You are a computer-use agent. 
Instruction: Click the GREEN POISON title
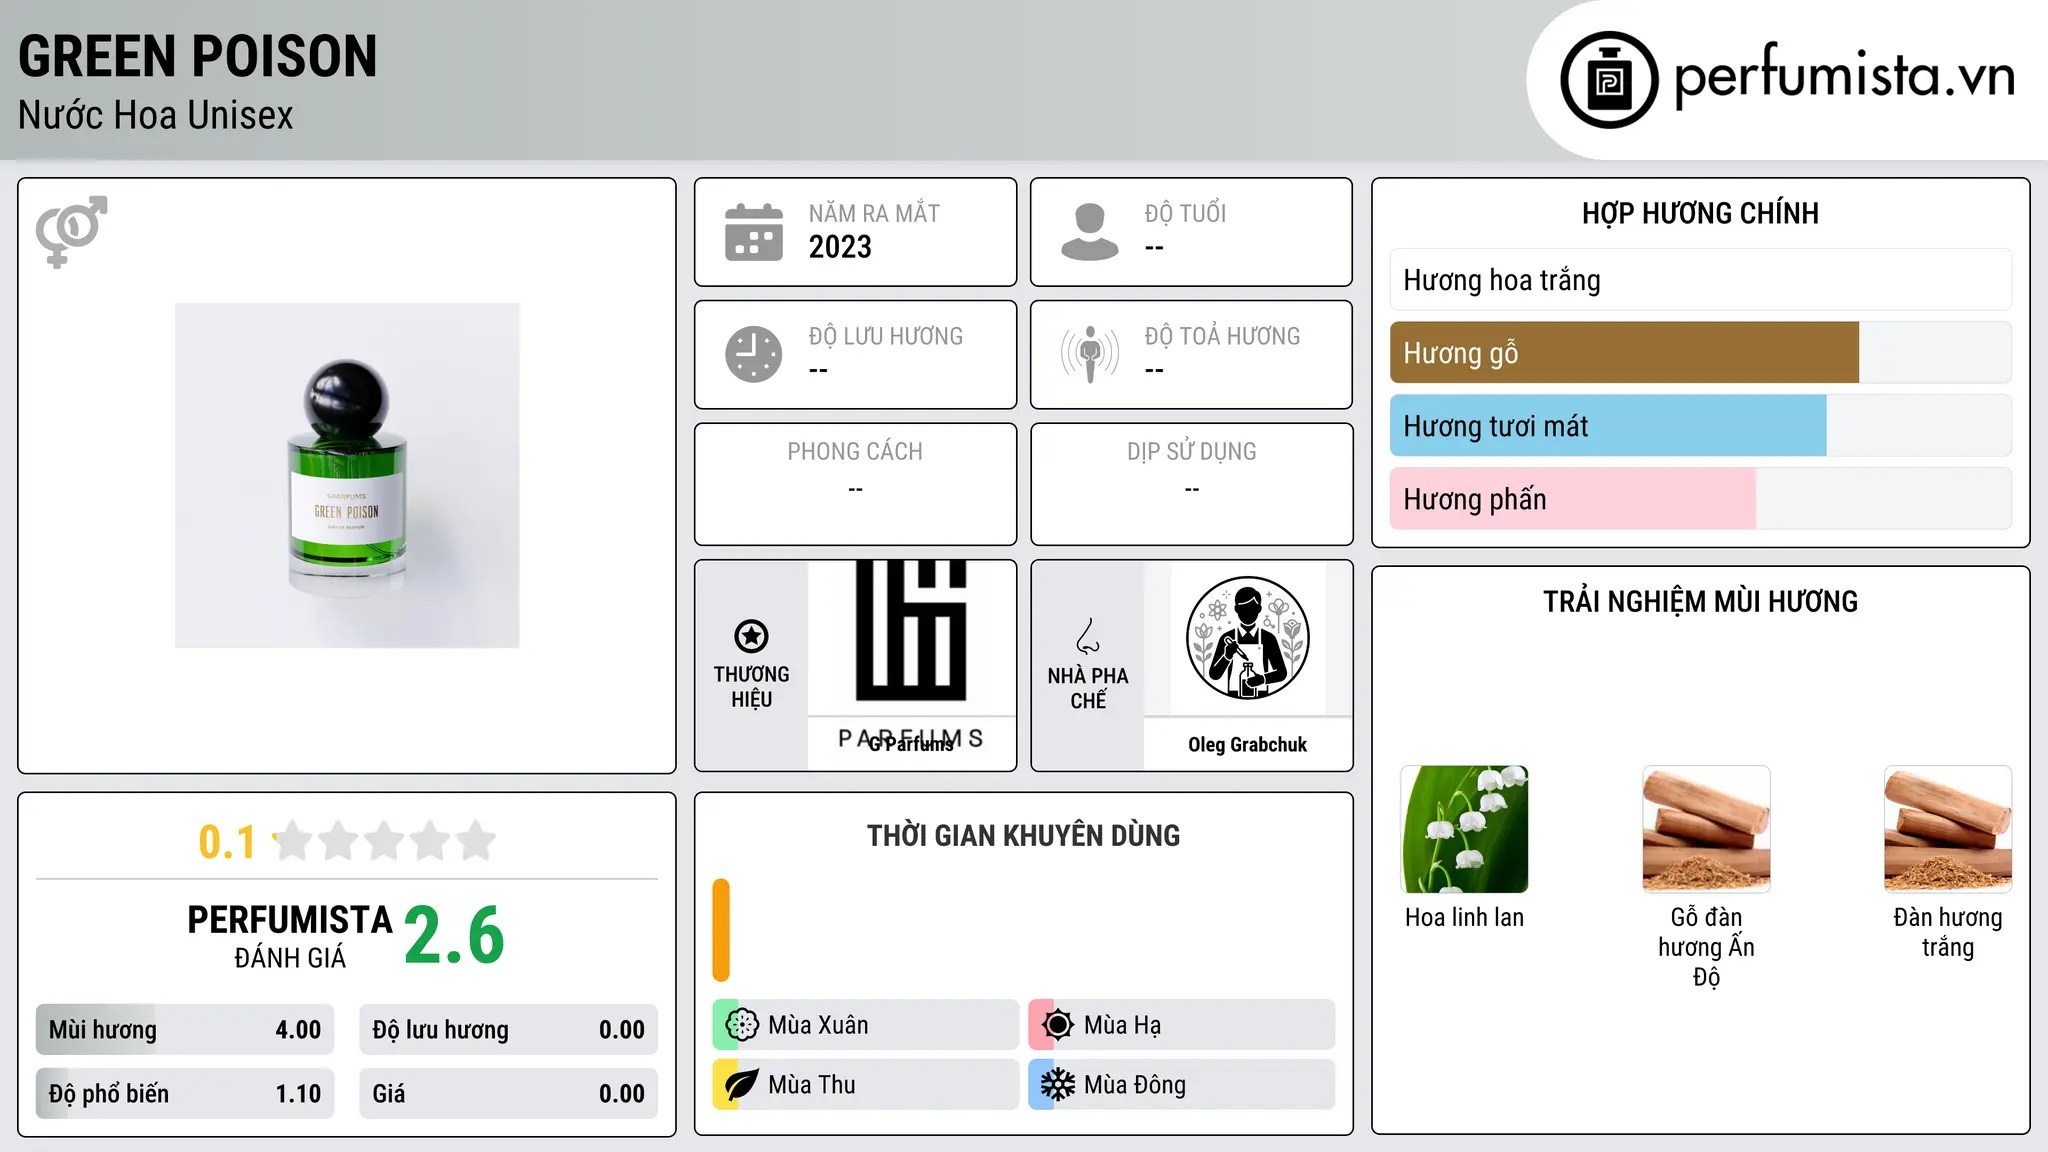(198, 56)
